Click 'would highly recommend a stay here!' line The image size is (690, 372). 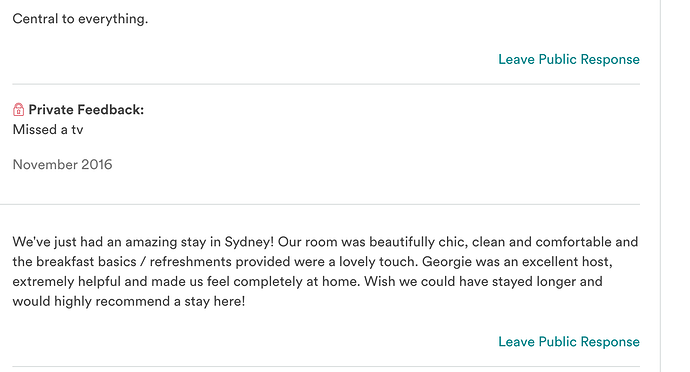tap(128, 302)
